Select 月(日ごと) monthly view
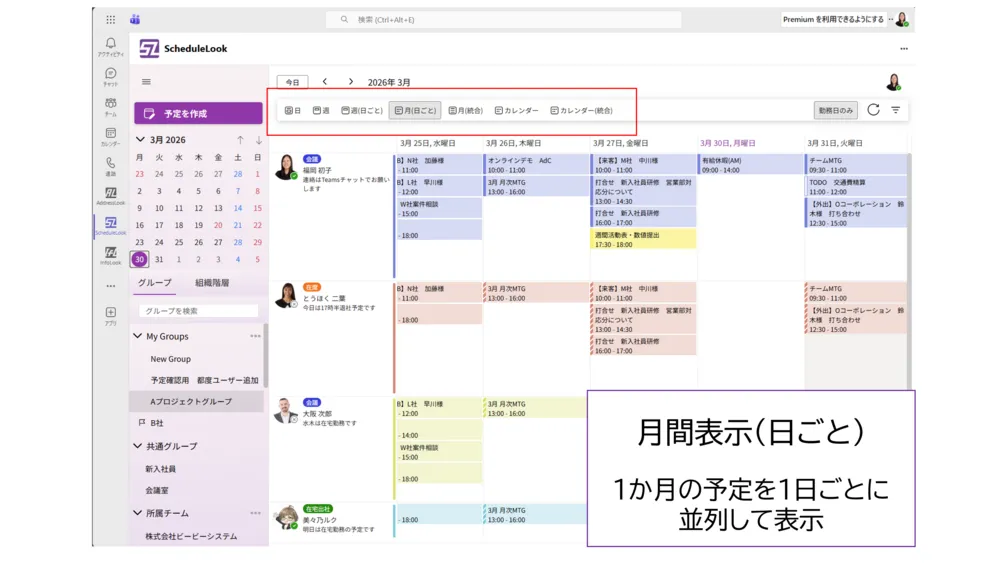This screenshot has width=1000, height=563. 415,110
